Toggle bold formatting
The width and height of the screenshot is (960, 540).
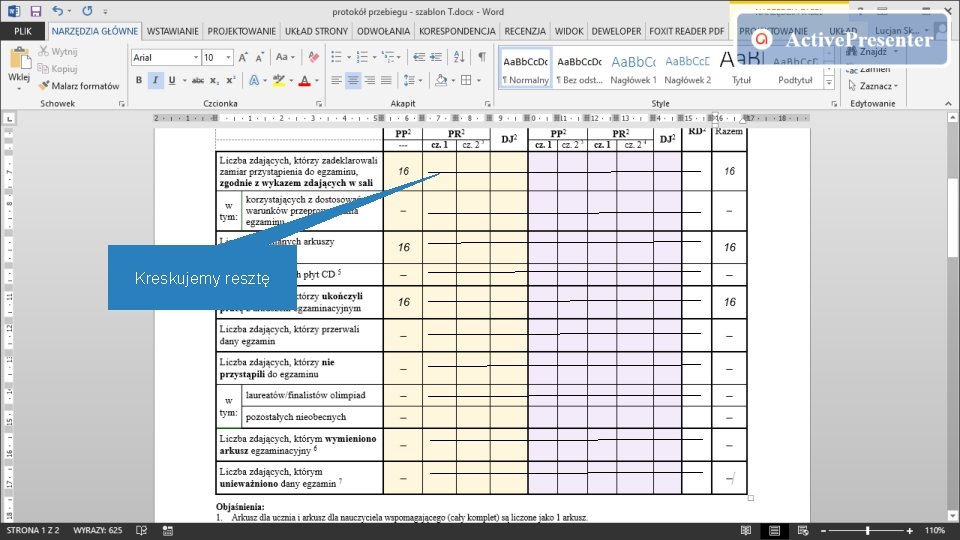[139, 80]
